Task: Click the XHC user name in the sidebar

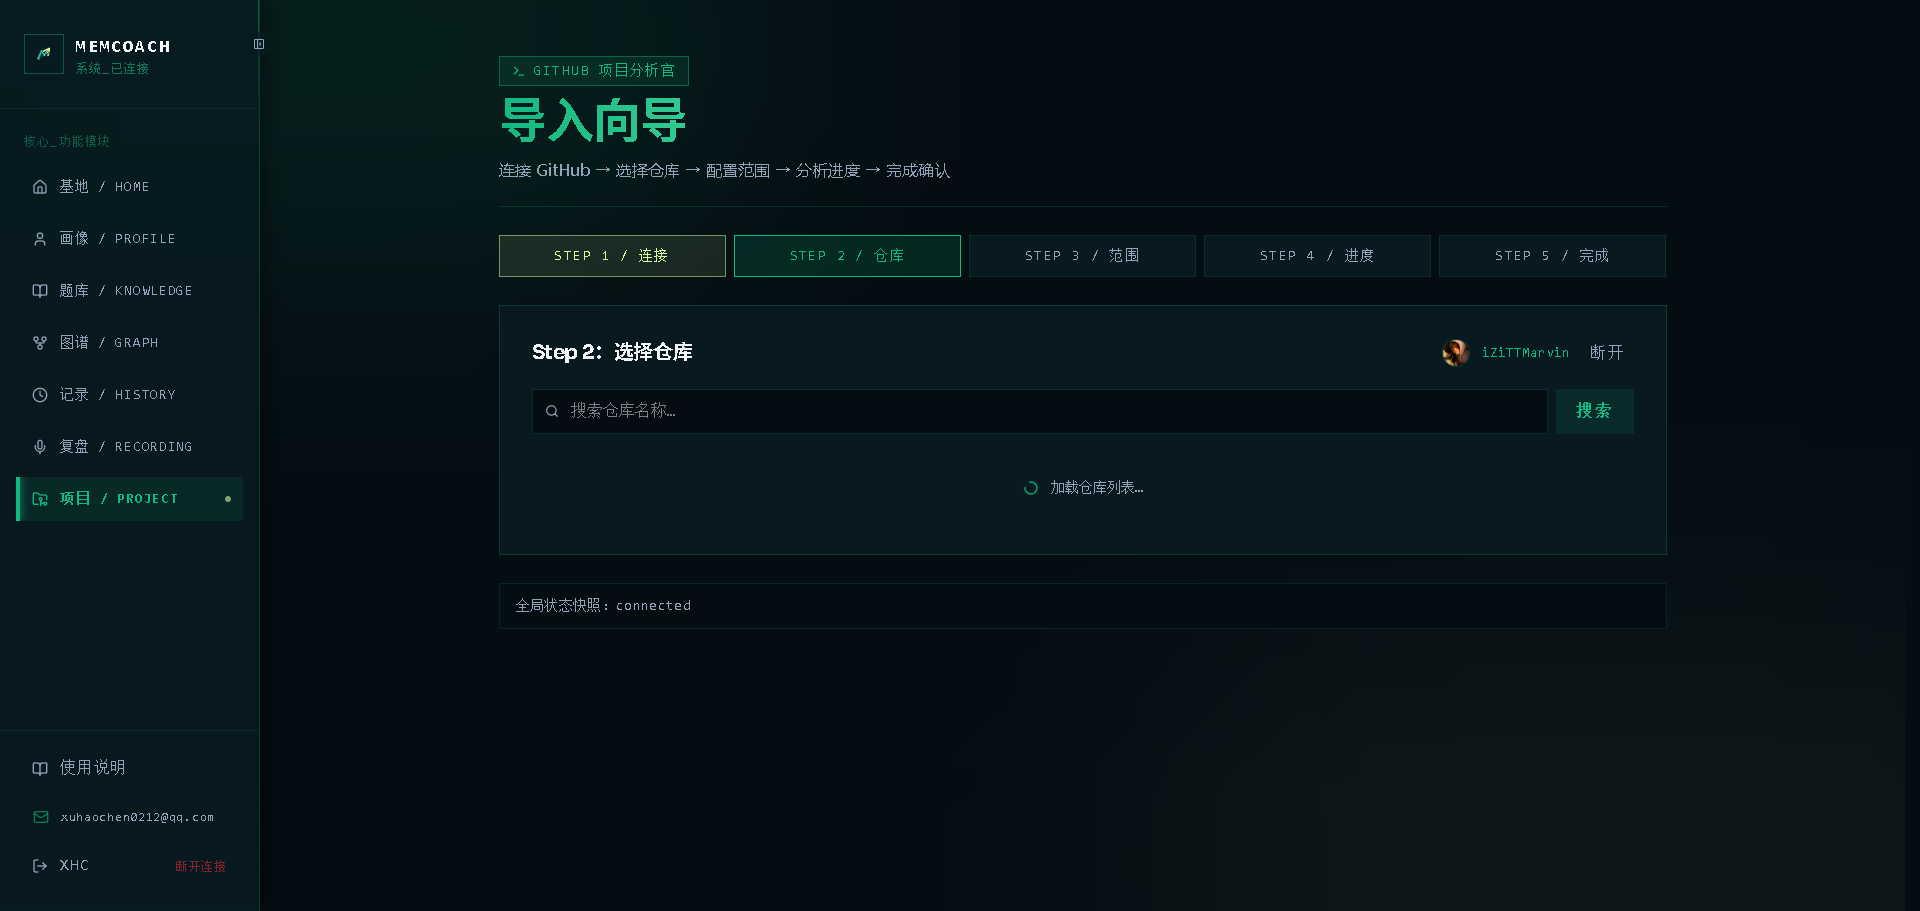Action: point(74,866)
